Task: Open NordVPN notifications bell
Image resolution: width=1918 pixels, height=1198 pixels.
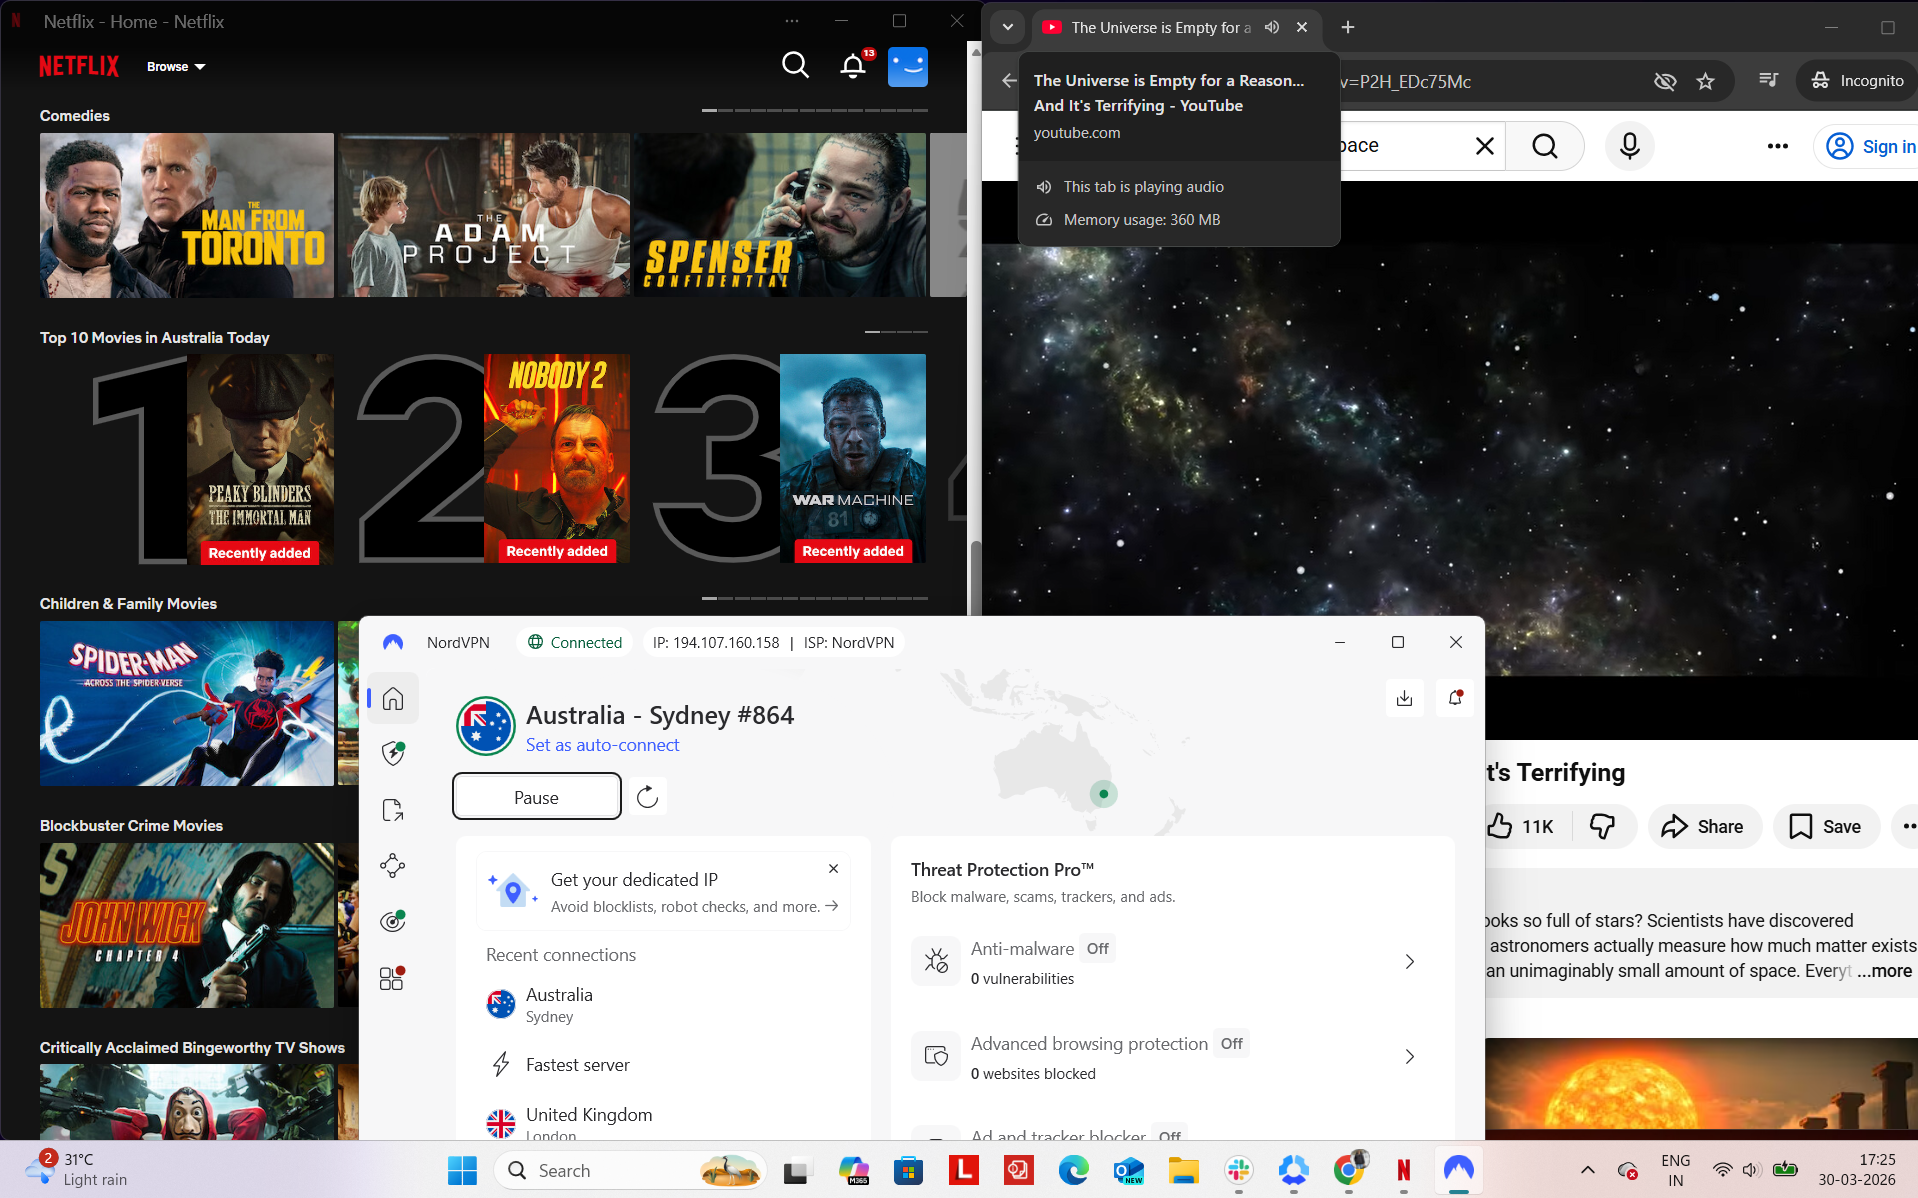Action: pyautogui.click(x=1454, y=697)
